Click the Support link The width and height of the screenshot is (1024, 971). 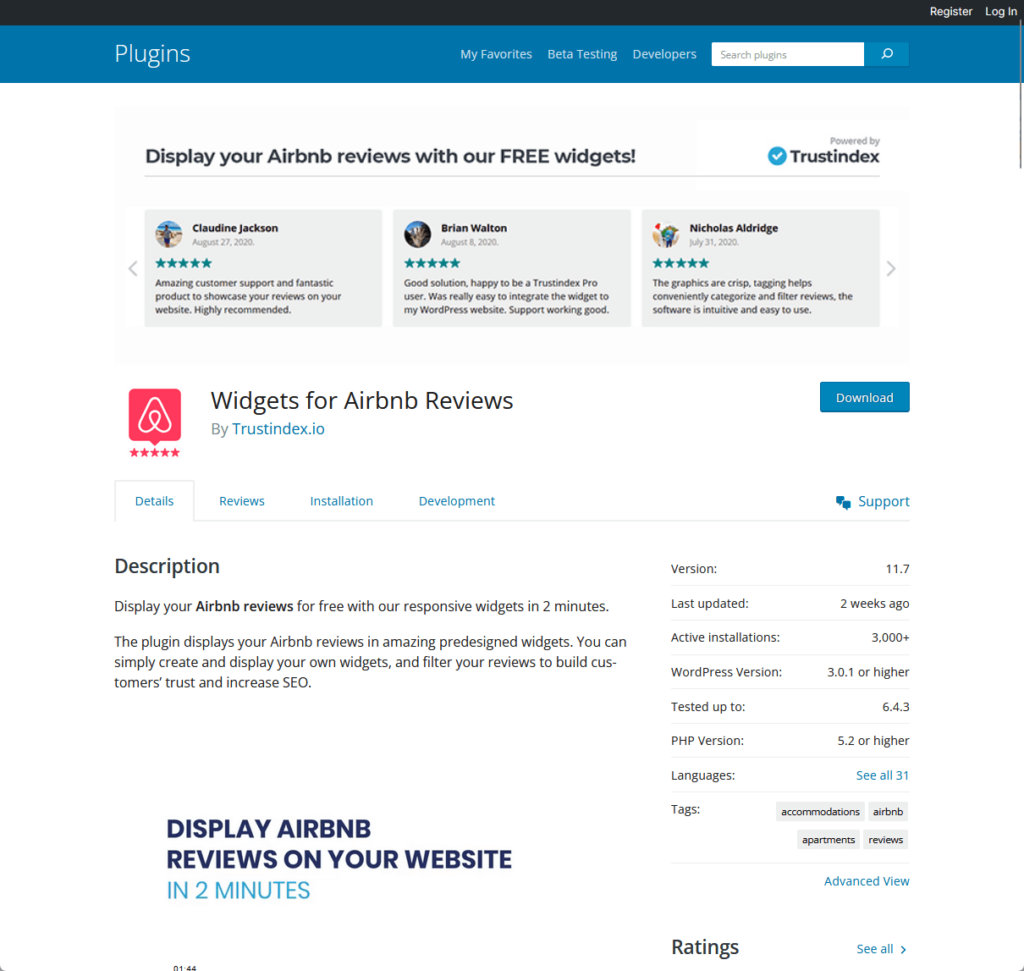click(884, 501)
